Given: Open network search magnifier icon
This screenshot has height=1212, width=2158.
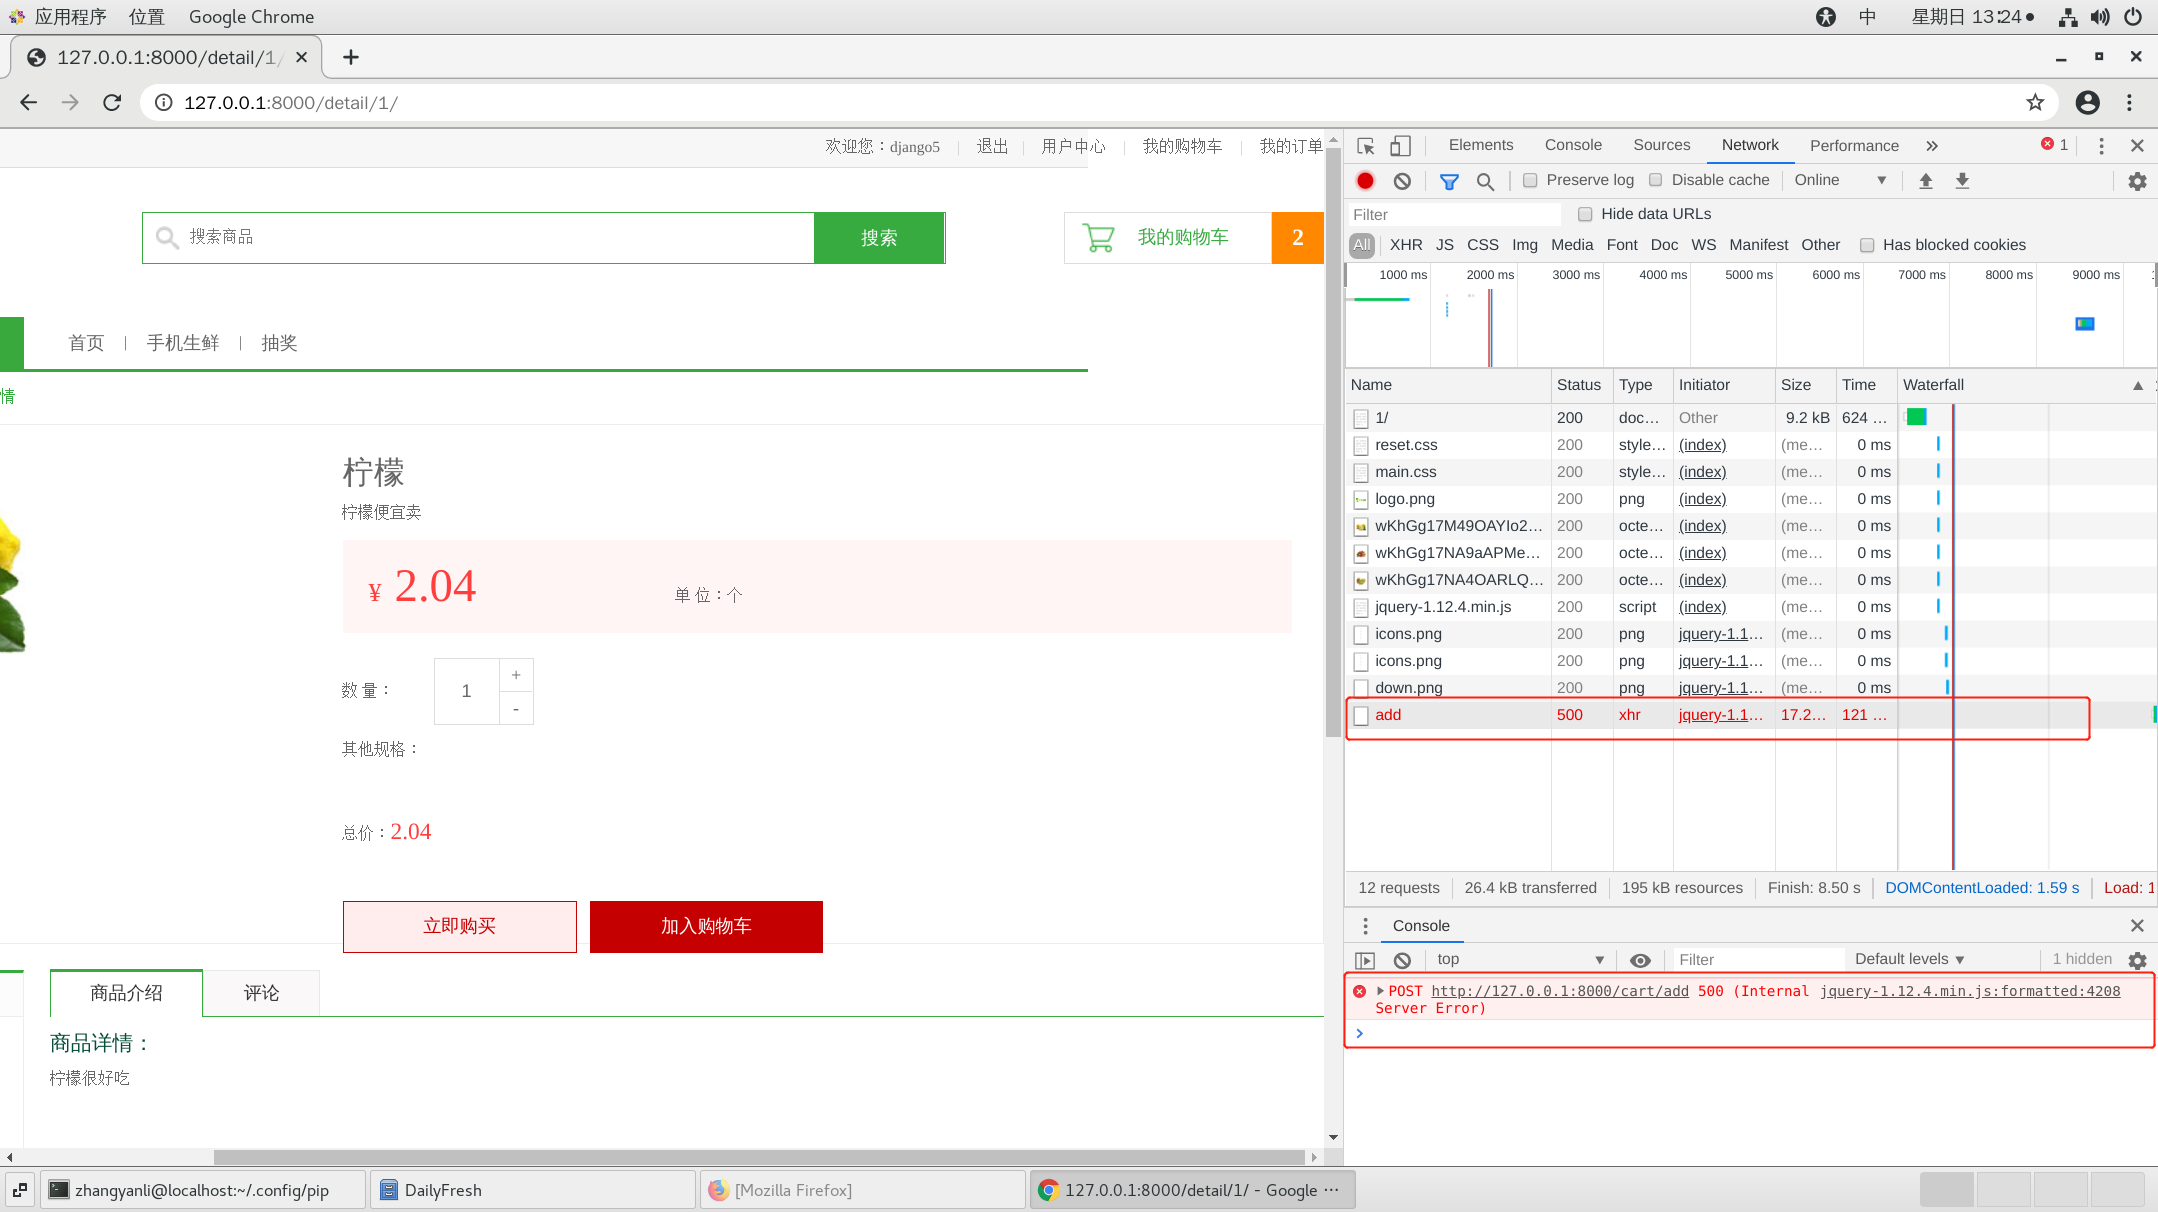Looking at the screenshot, I should 1485,181.
